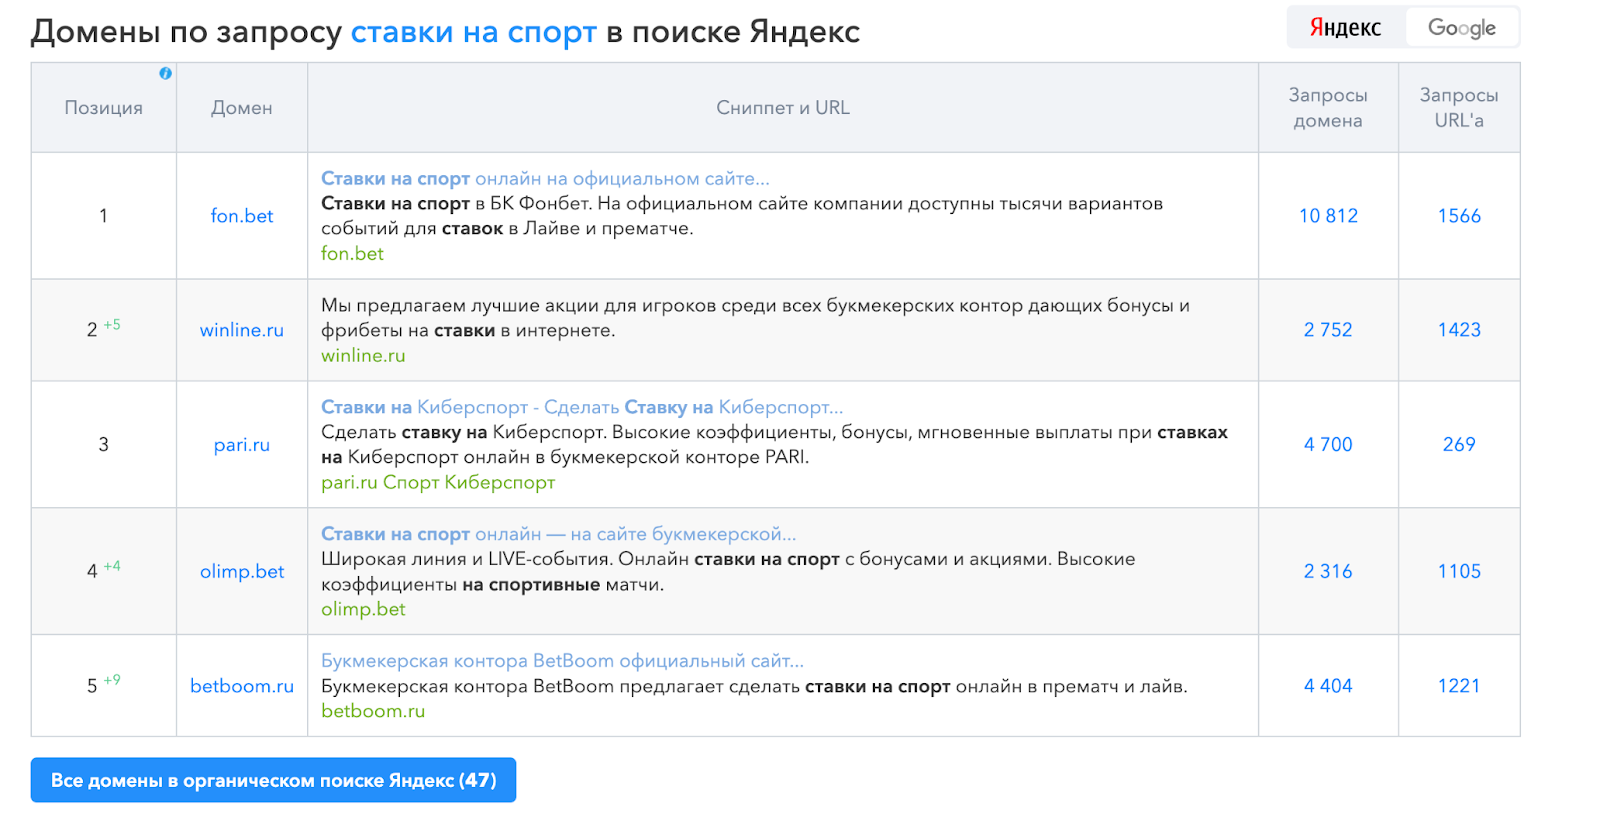The image size is (1600, 822).
Task: Click the Сниппет и URL column header
Action: click(783, 108)
